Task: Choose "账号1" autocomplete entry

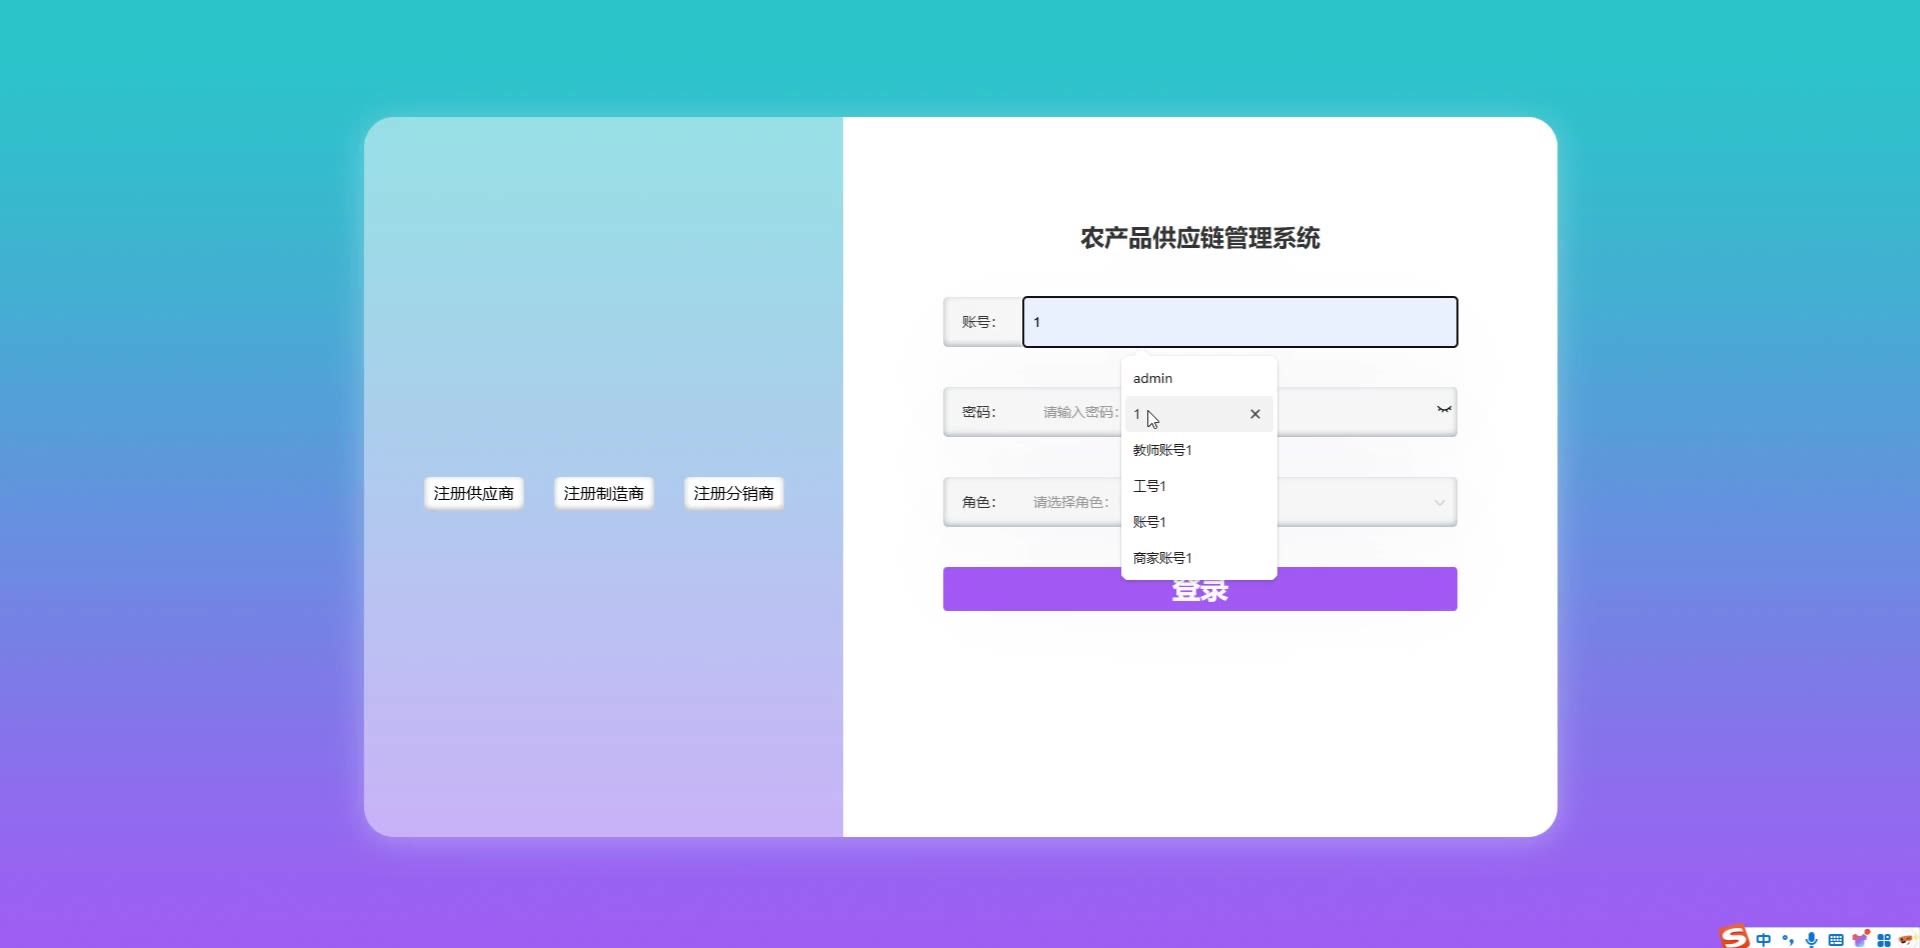Action: (1199, 522)
